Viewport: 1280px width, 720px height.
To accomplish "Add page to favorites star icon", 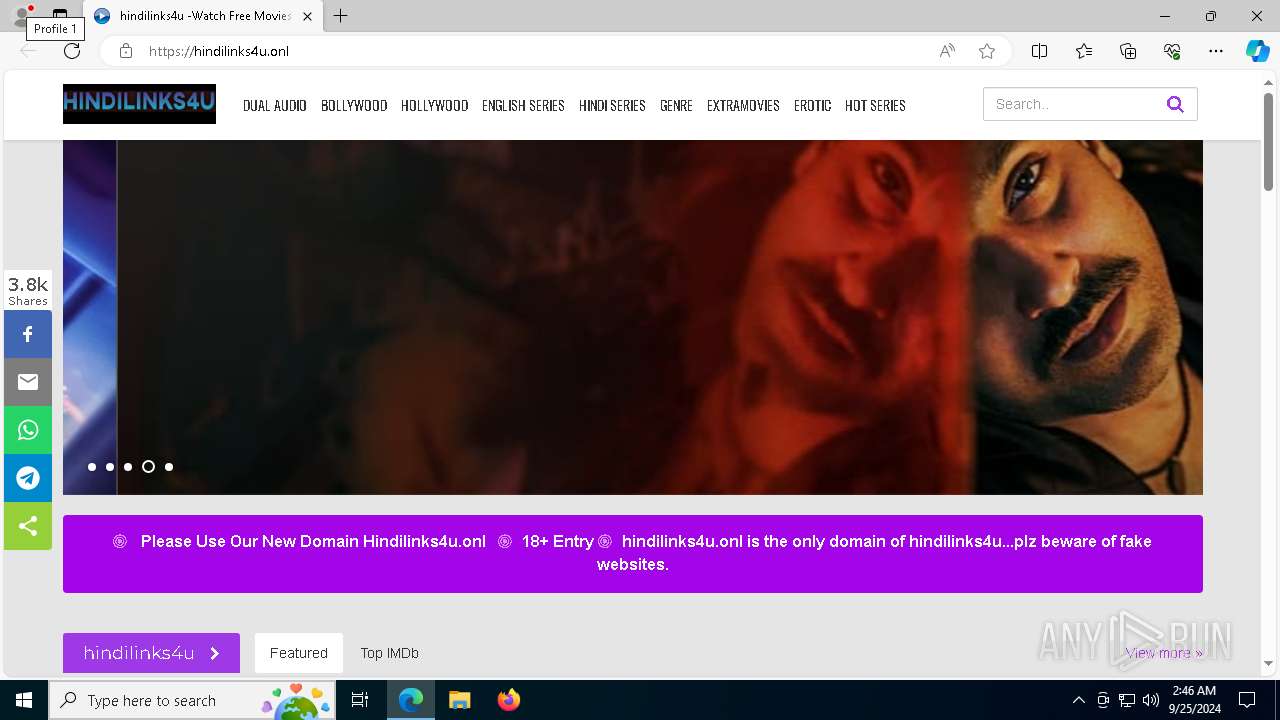I will 987,51.
